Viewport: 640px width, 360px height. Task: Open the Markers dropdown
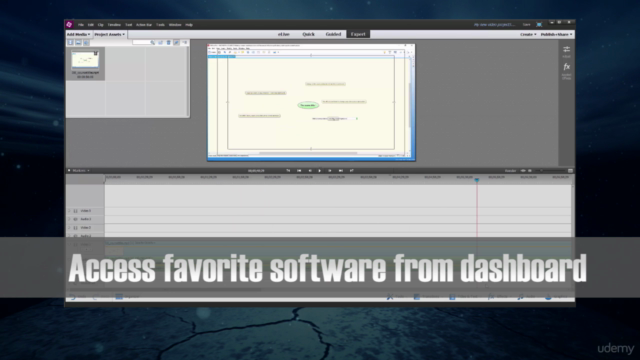pos(80,171)
